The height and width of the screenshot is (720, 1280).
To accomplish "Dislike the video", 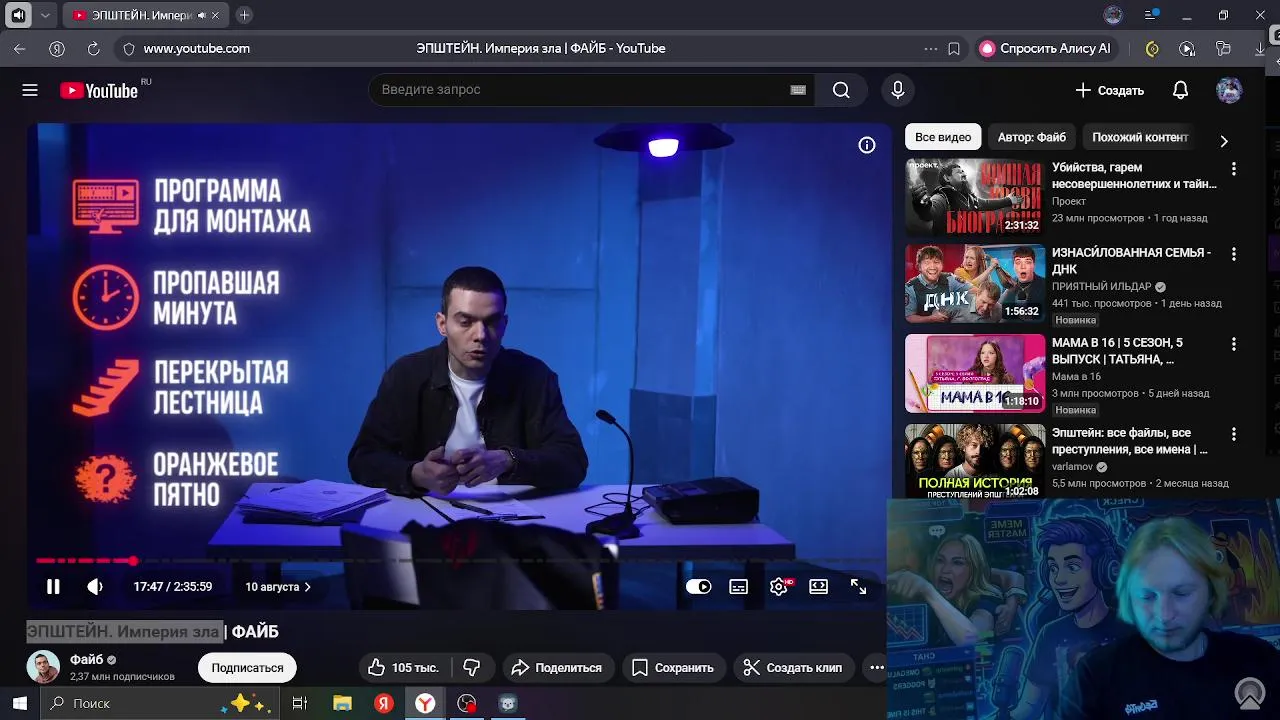I will 472,667.
